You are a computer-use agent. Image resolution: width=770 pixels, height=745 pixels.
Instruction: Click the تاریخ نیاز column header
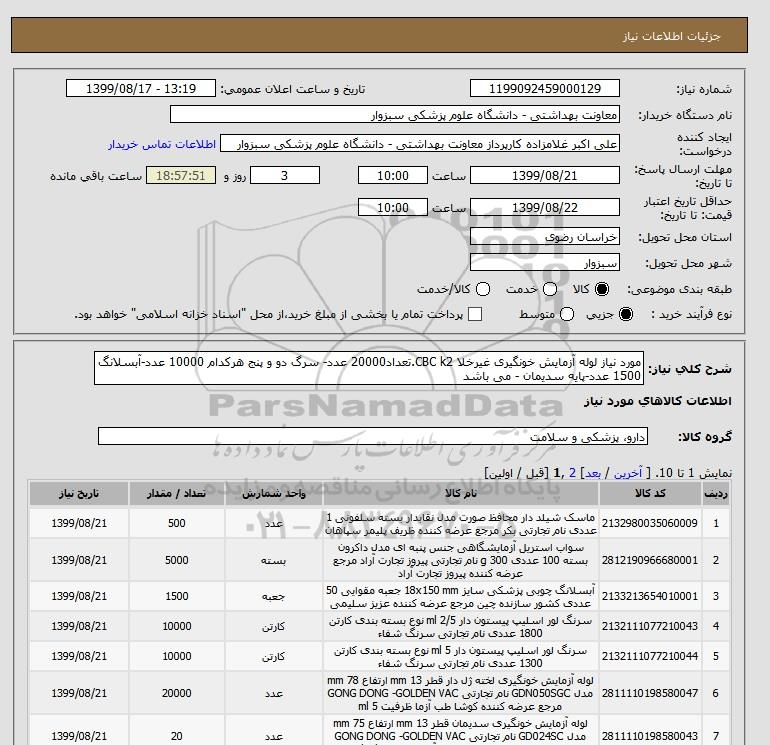[79, 494]
